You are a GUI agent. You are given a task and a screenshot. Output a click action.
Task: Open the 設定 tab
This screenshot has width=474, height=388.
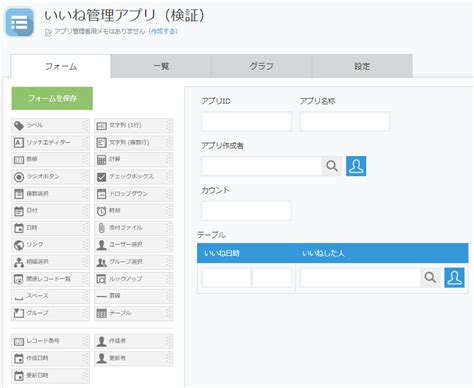(x=362, y=66)
